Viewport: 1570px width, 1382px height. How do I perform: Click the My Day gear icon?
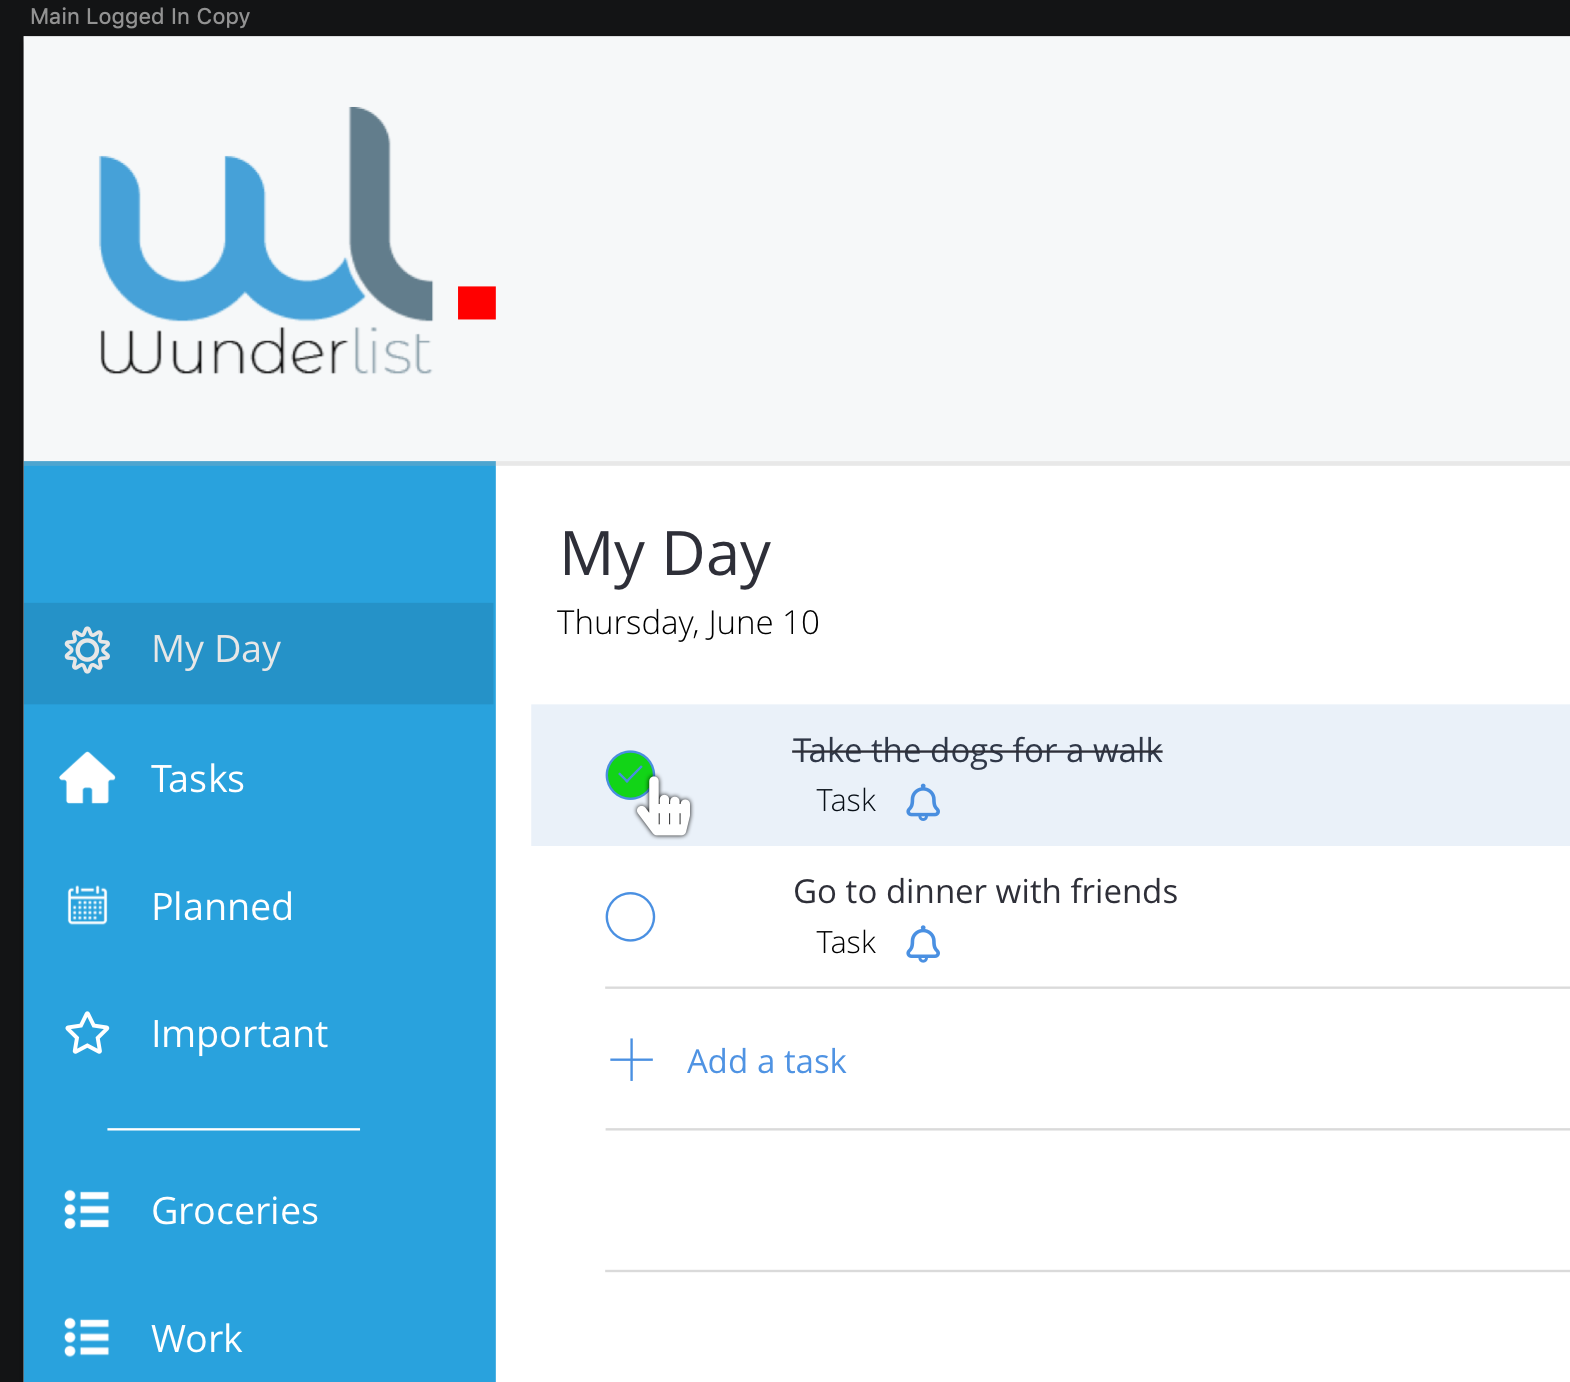[87, 650]
